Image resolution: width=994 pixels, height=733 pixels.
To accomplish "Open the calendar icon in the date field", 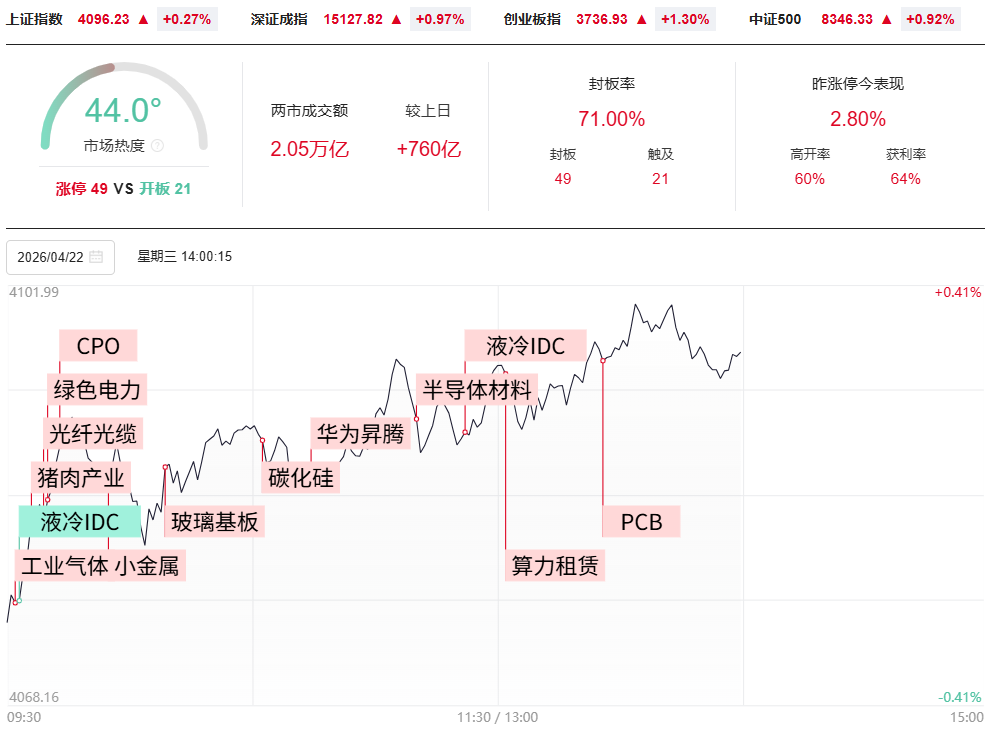I will click(96, 257).
